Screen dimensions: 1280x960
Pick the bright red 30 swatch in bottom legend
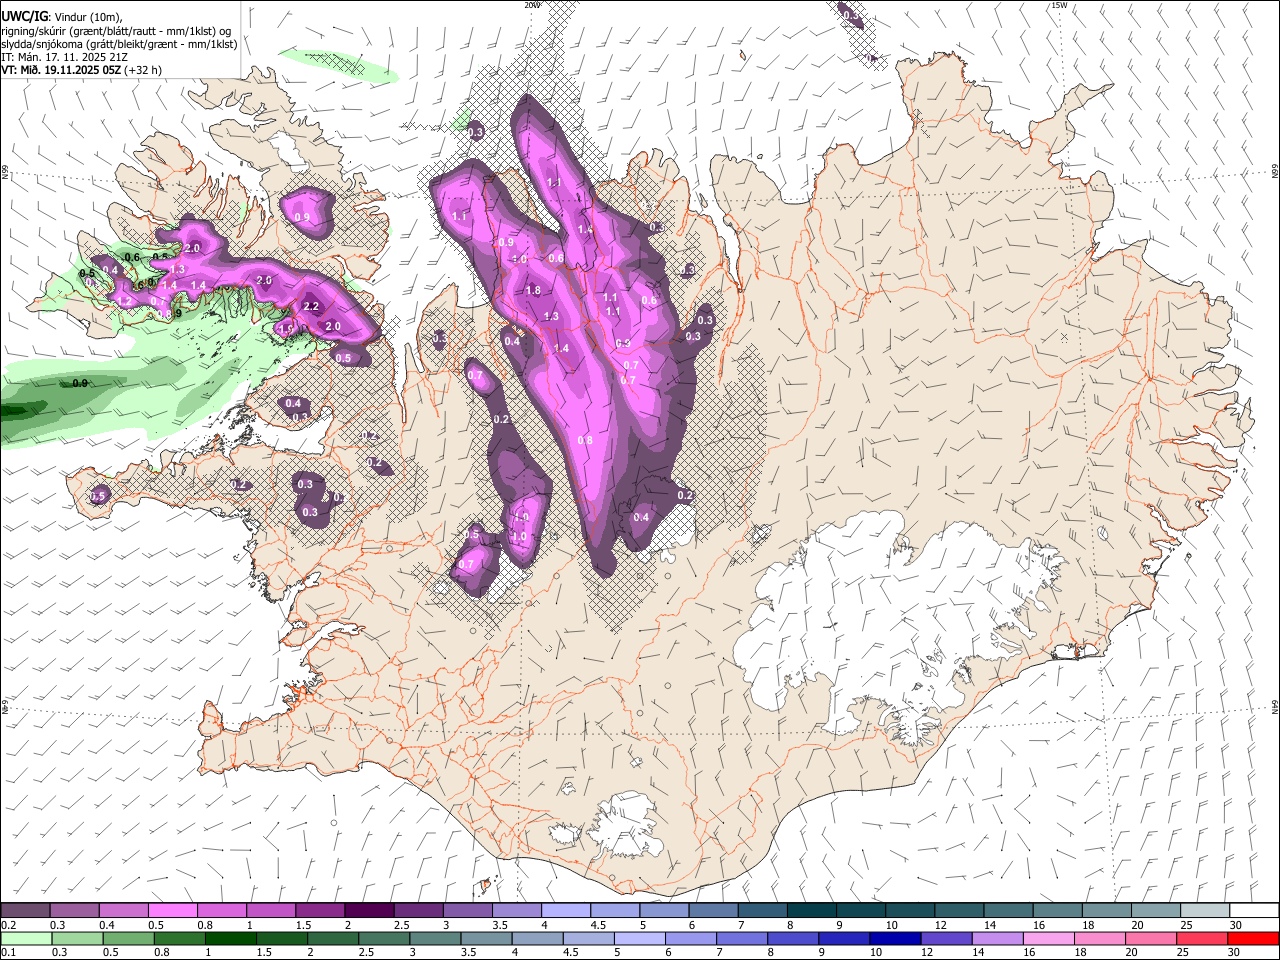[1252, 939]
